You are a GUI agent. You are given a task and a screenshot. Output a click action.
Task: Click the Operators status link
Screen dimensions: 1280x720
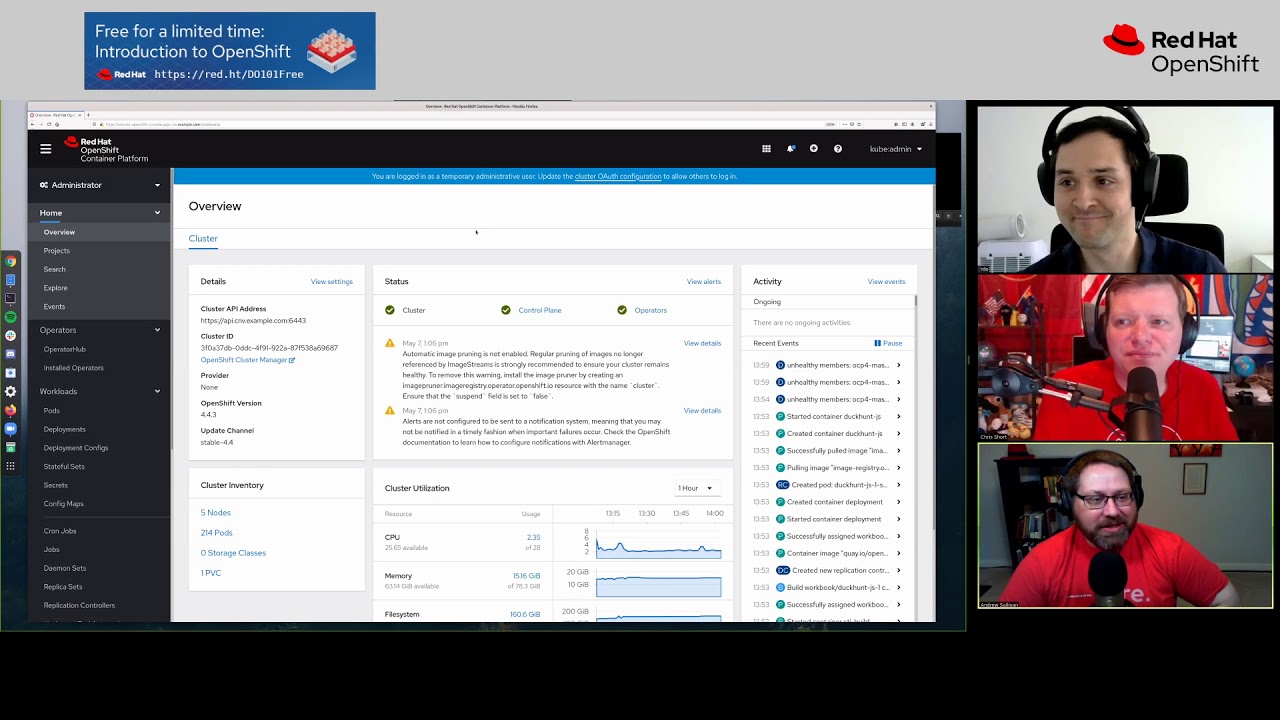coord(651,310)
